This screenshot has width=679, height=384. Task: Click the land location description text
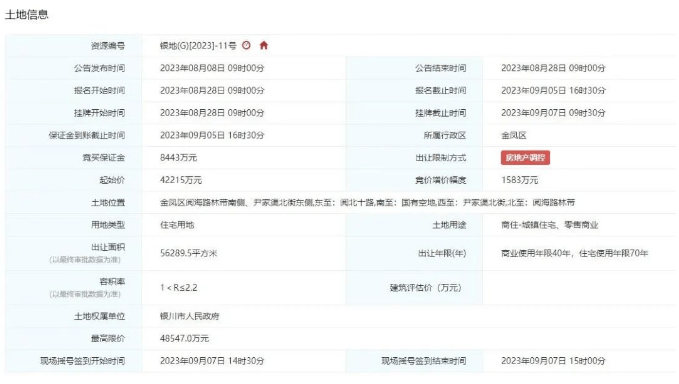click(367, 203)
